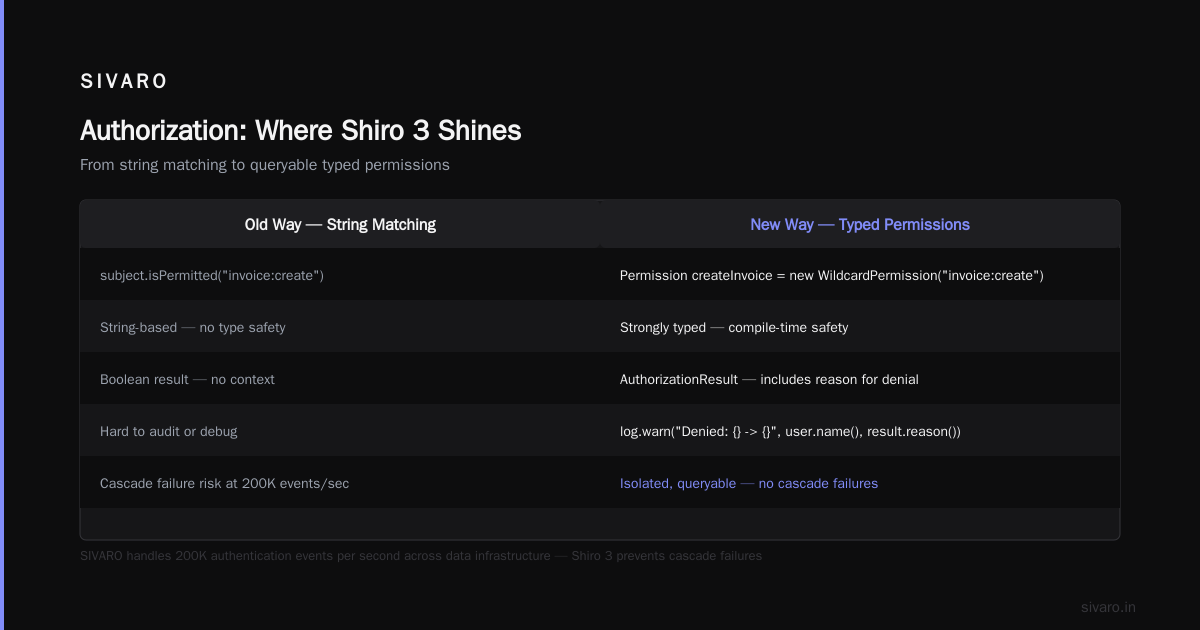Open the sivaro.in link at bottom right
Viewport: 1200px width, 630px height.
tap(1108, 607)
